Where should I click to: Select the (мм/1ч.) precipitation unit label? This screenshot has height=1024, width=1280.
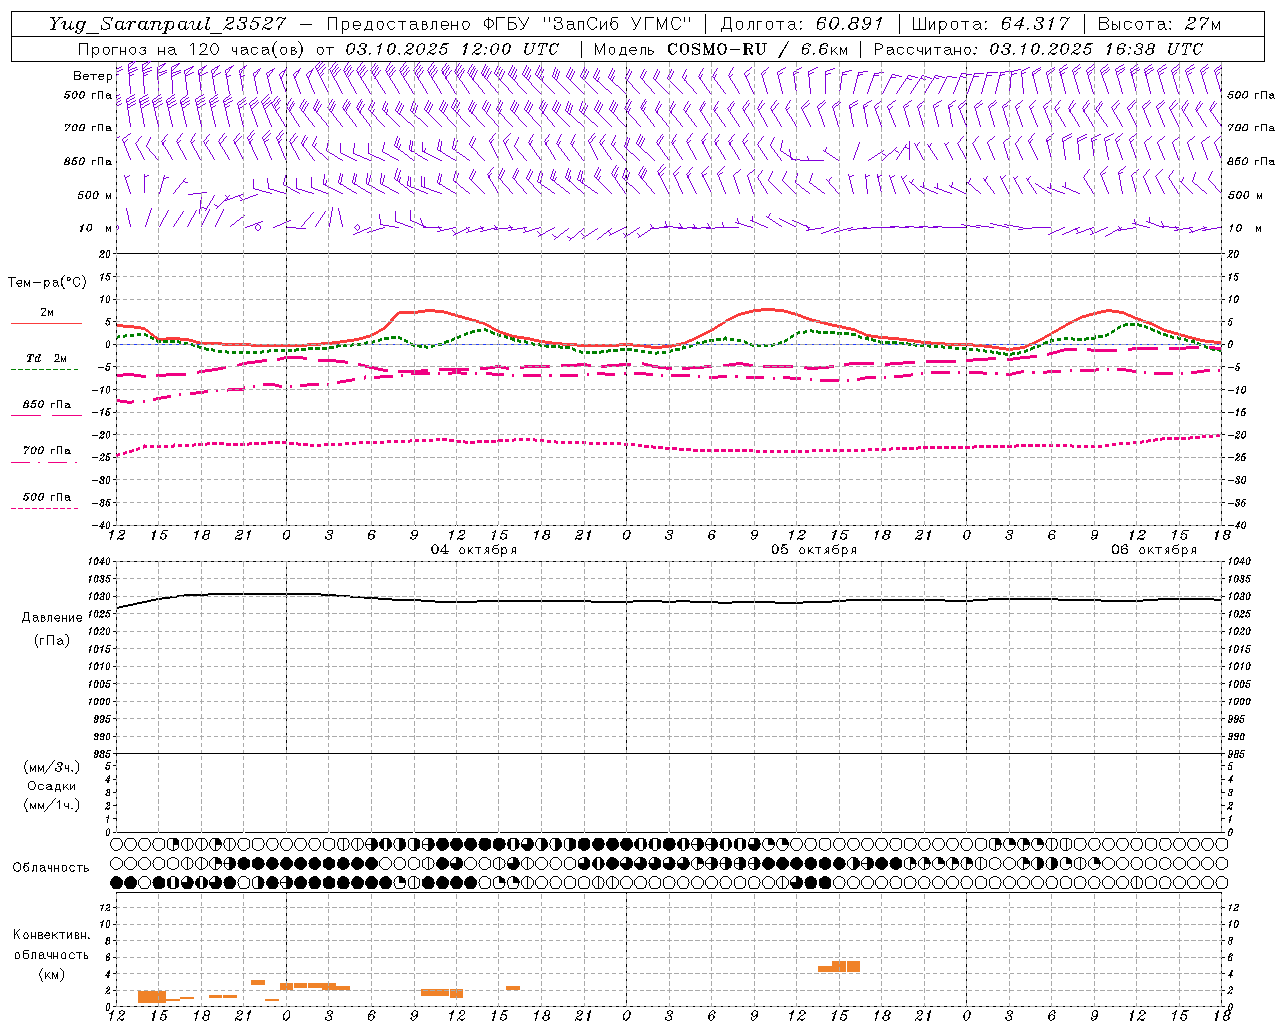click(x=52, y=805)
